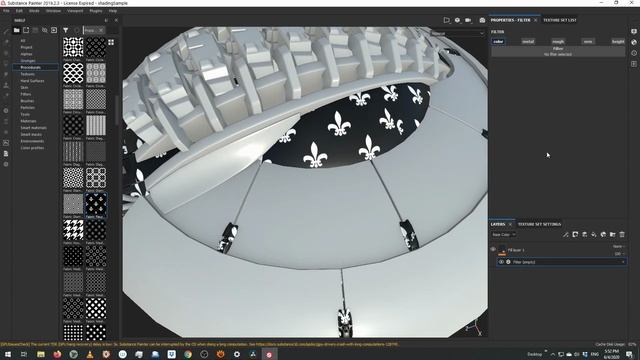Image resolution: width=640 pixels, height=360 pixels.
Task: Click the add mask icon in Layers
Action: tap(575, 234)
